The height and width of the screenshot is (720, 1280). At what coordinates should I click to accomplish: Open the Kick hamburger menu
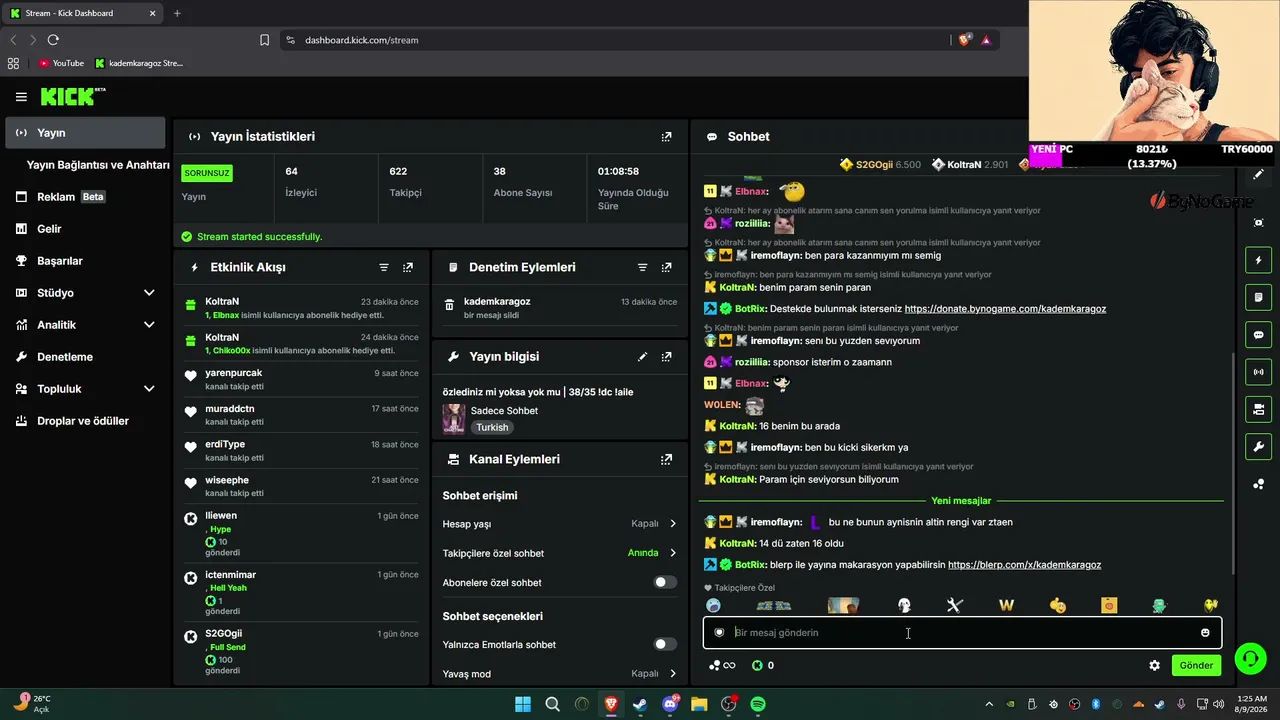click(21, 97)
